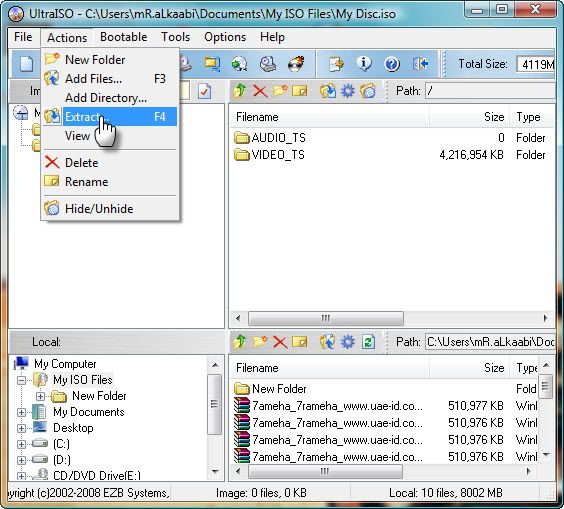Open the Bootable menu
The image size is (564, 509).
[123, 37]
